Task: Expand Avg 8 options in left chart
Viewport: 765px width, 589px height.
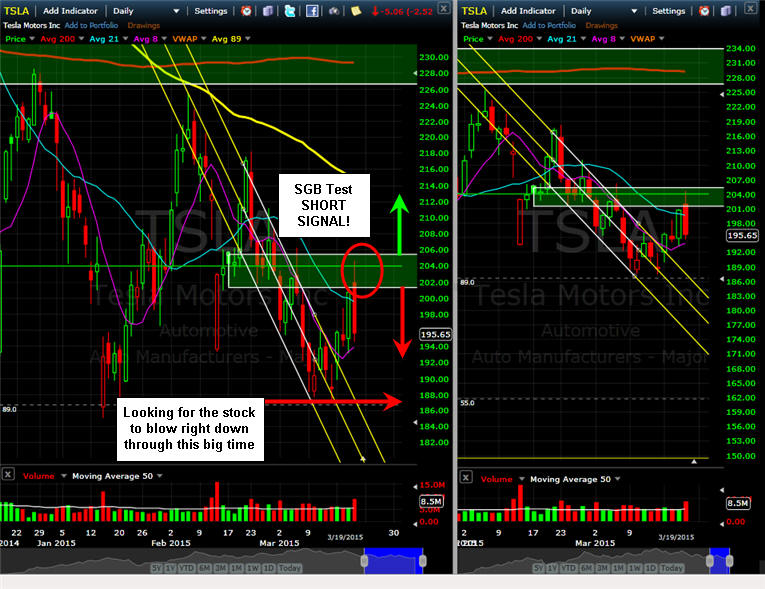Action: click(x=164, y=39)
